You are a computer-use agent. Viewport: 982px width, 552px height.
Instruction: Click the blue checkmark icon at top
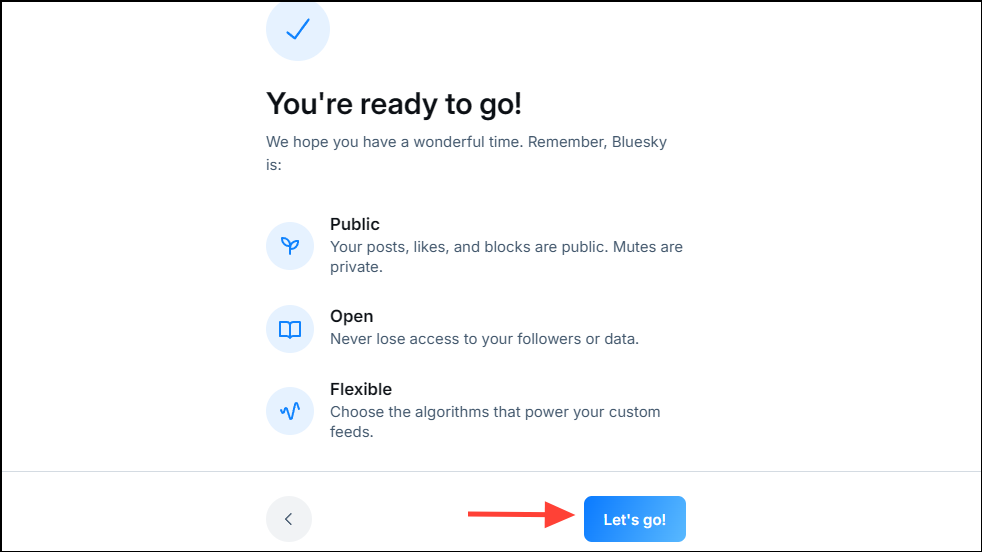pyautogui.click(x=297, y=30)
